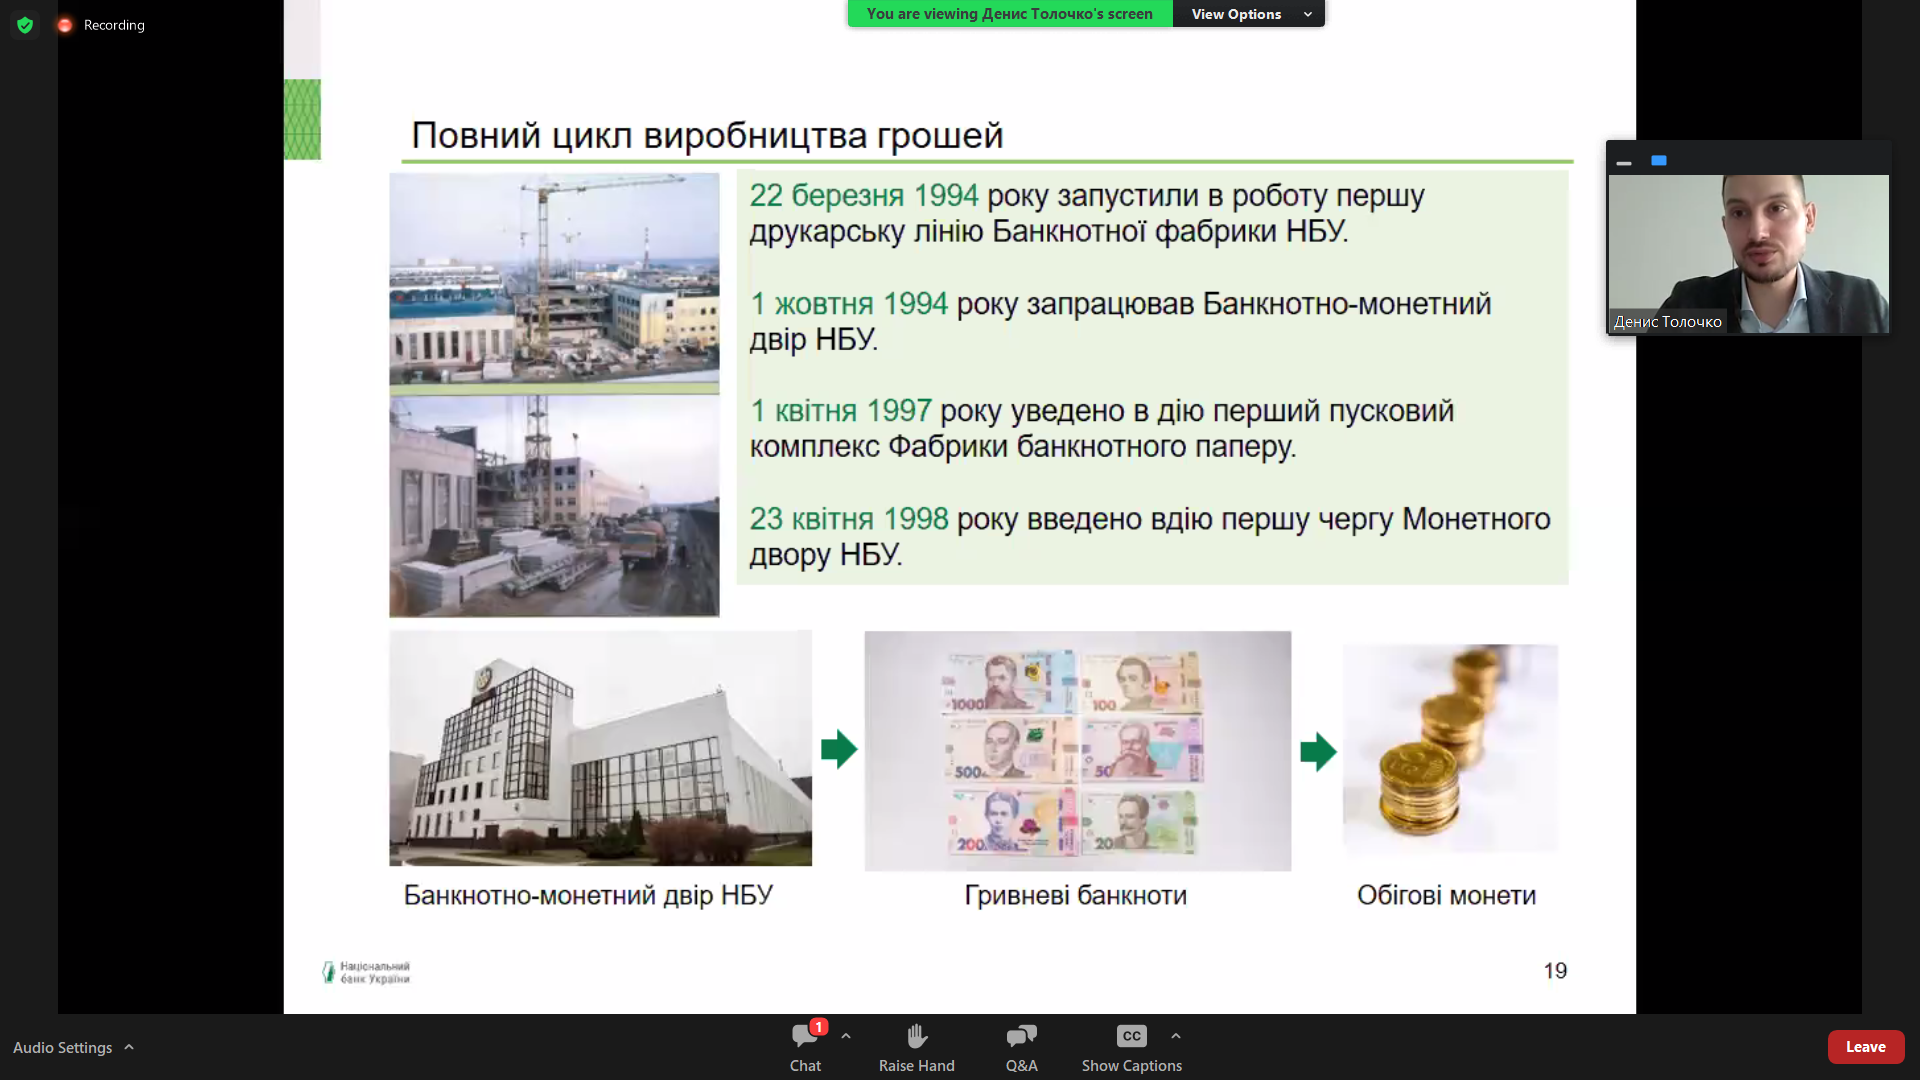Expand the Audio Settings menu
This screenshot has height=1080, width=1920.
coord(129,1047)
